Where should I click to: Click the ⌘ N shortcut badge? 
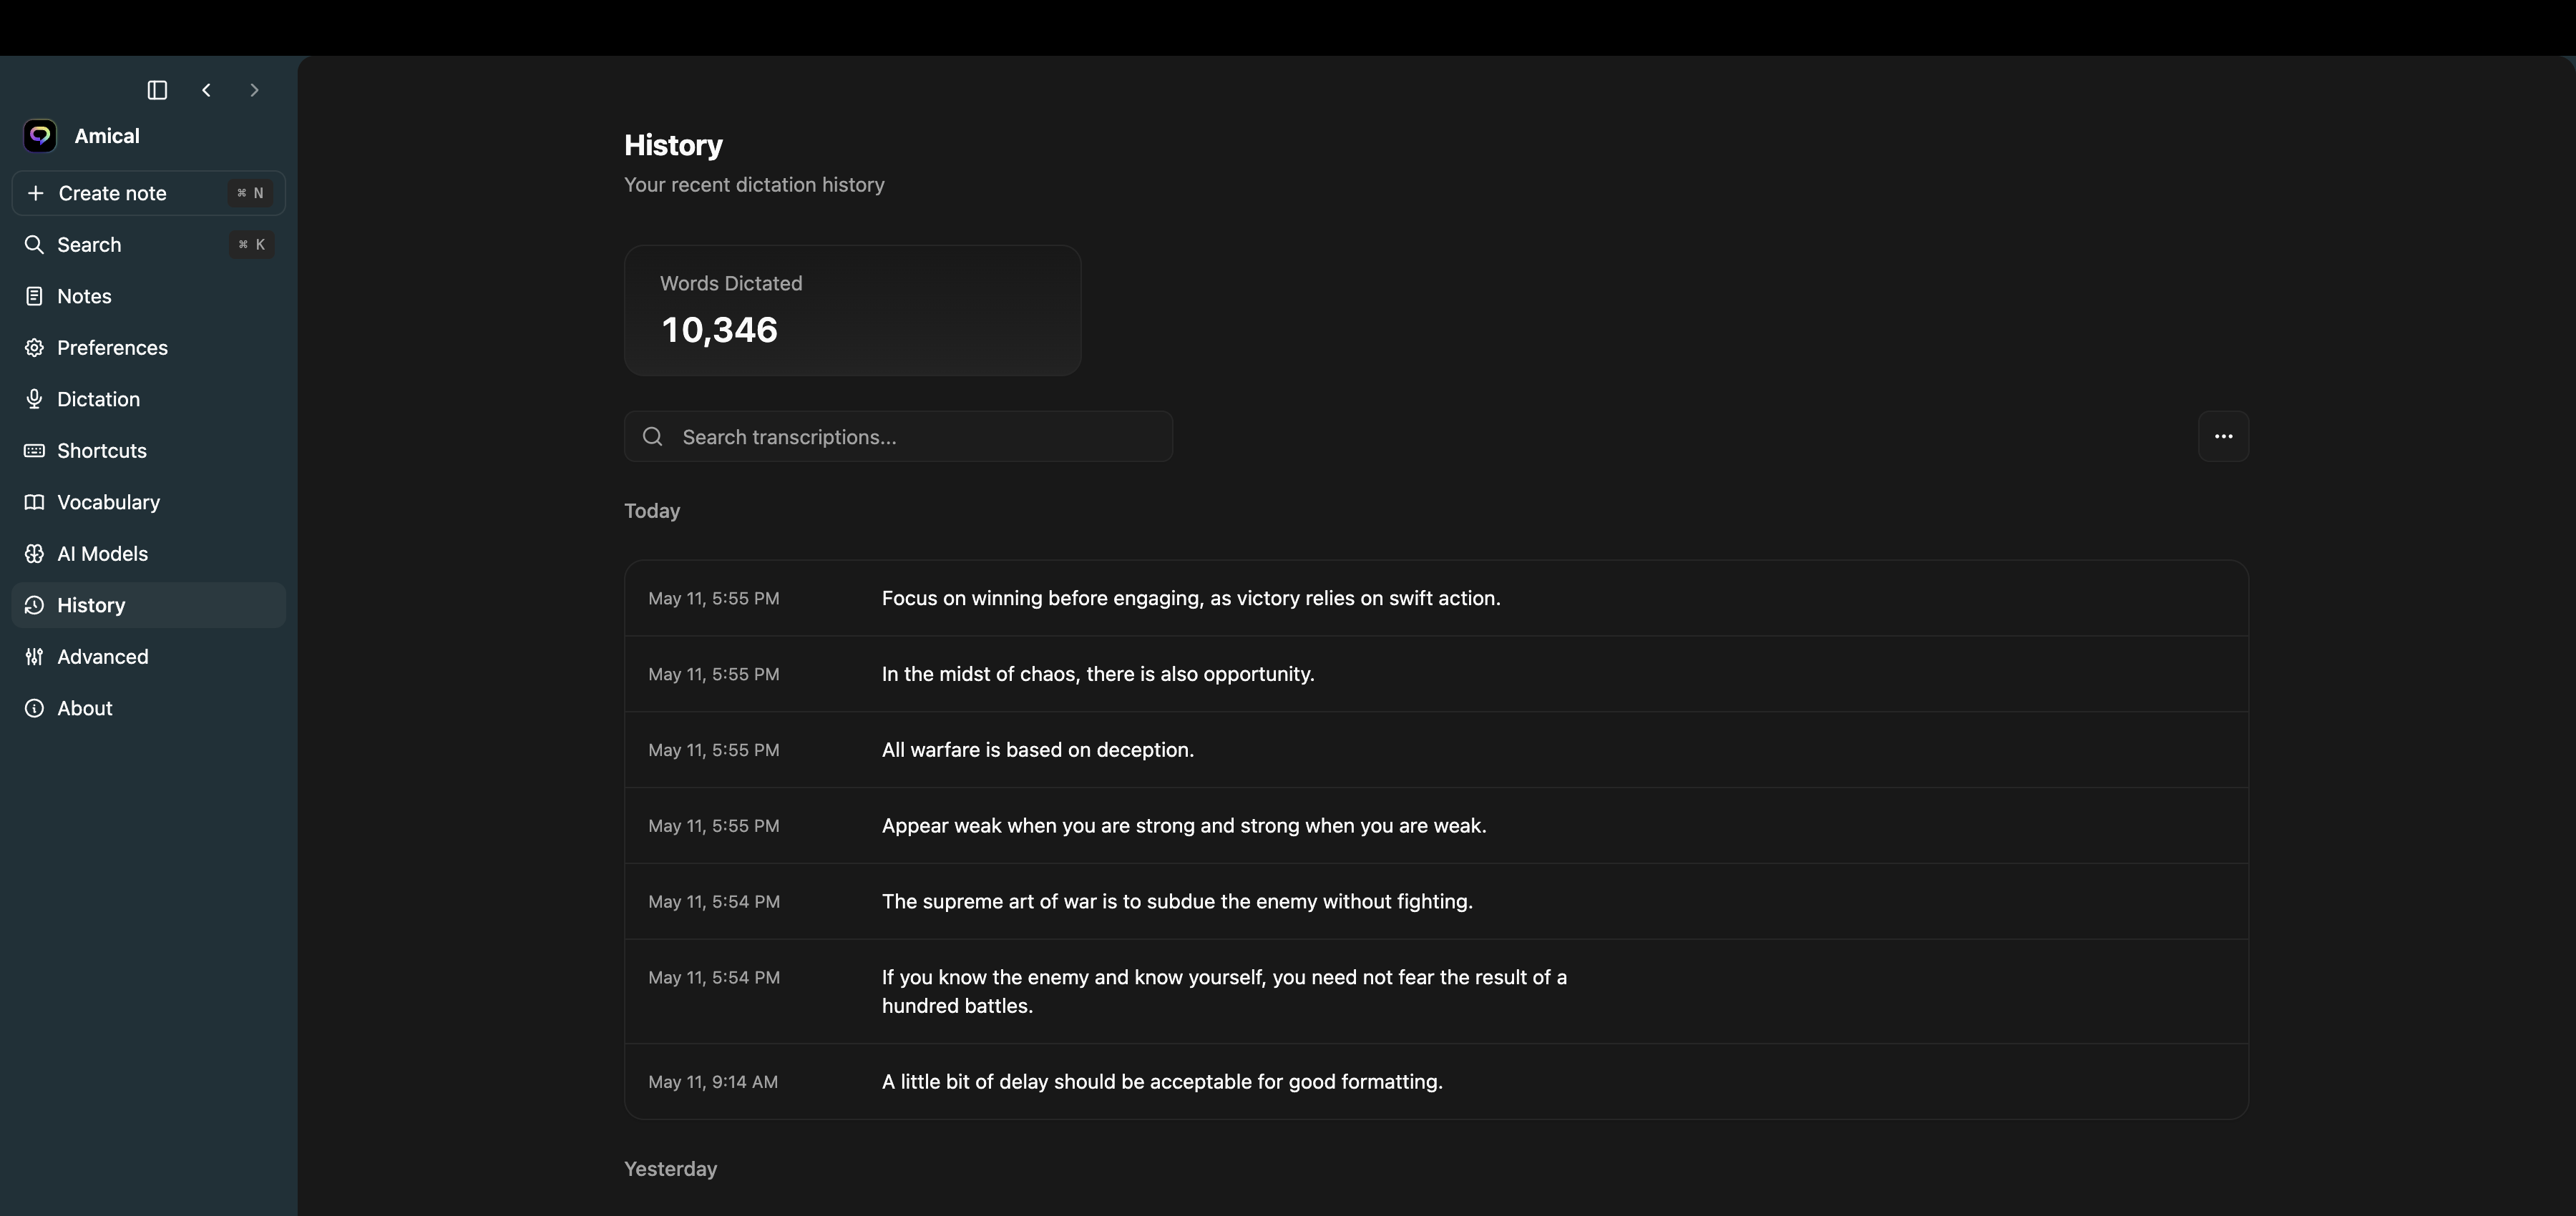coord(250,193)
